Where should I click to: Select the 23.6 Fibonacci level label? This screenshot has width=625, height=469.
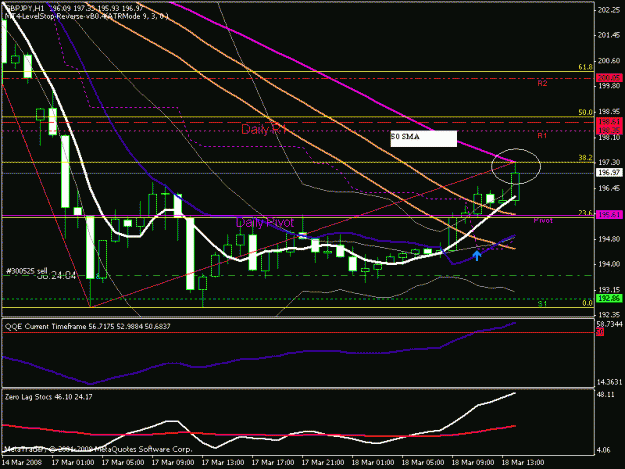coord(585,213)
